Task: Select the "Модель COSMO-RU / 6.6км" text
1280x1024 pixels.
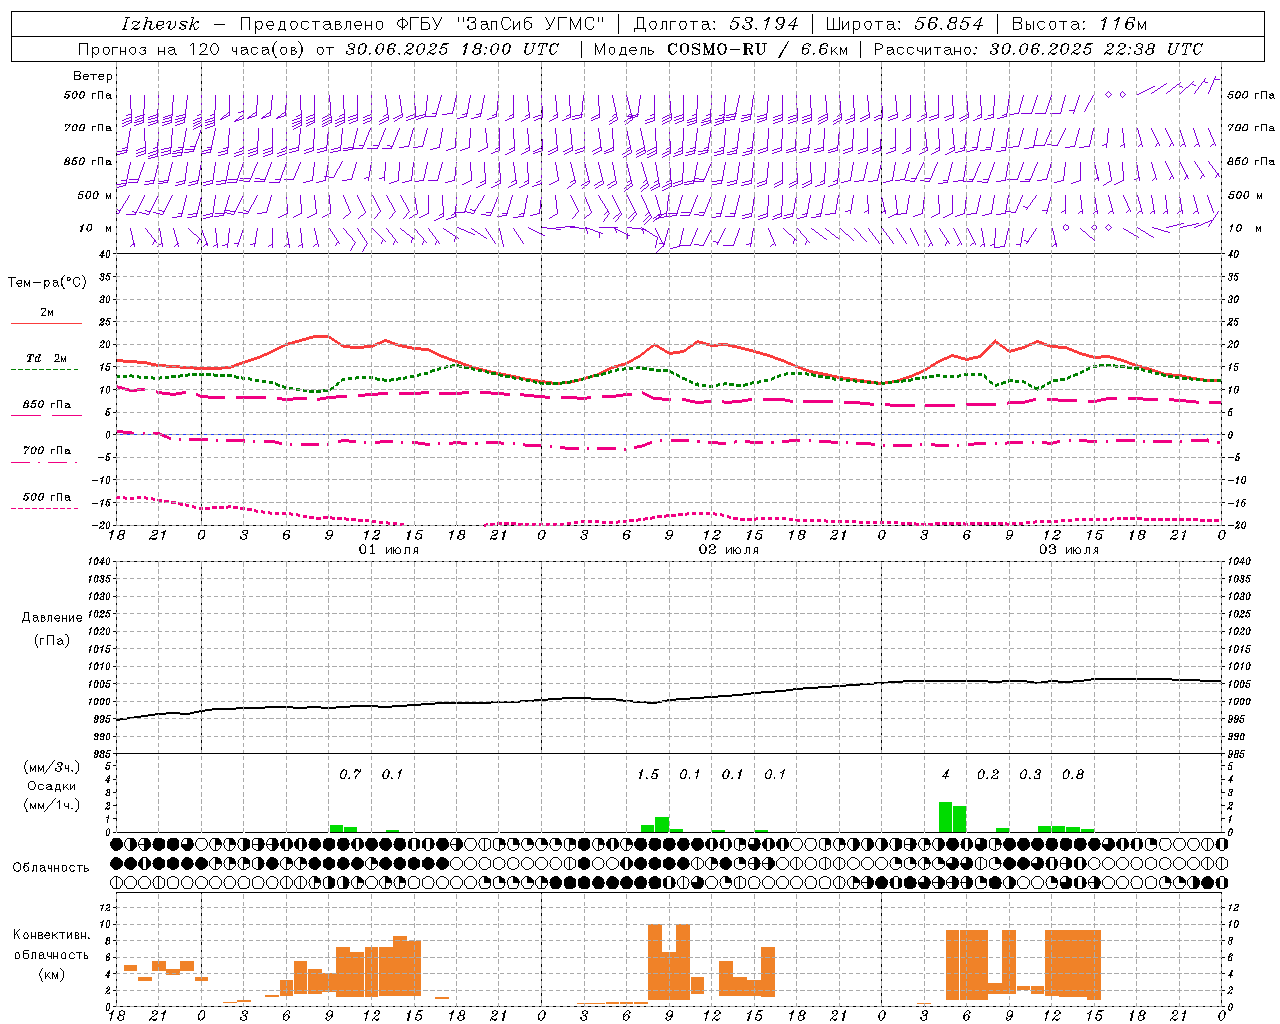Action: 721,49
